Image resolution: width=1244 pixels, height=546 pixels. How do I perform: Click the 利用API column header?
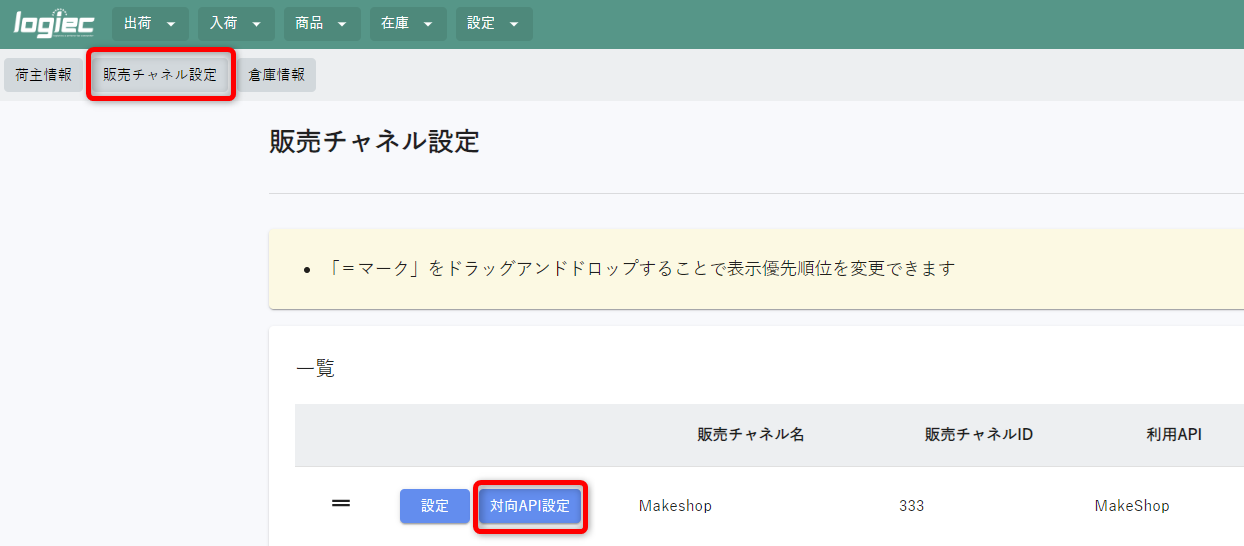(x=1174, y=435)
